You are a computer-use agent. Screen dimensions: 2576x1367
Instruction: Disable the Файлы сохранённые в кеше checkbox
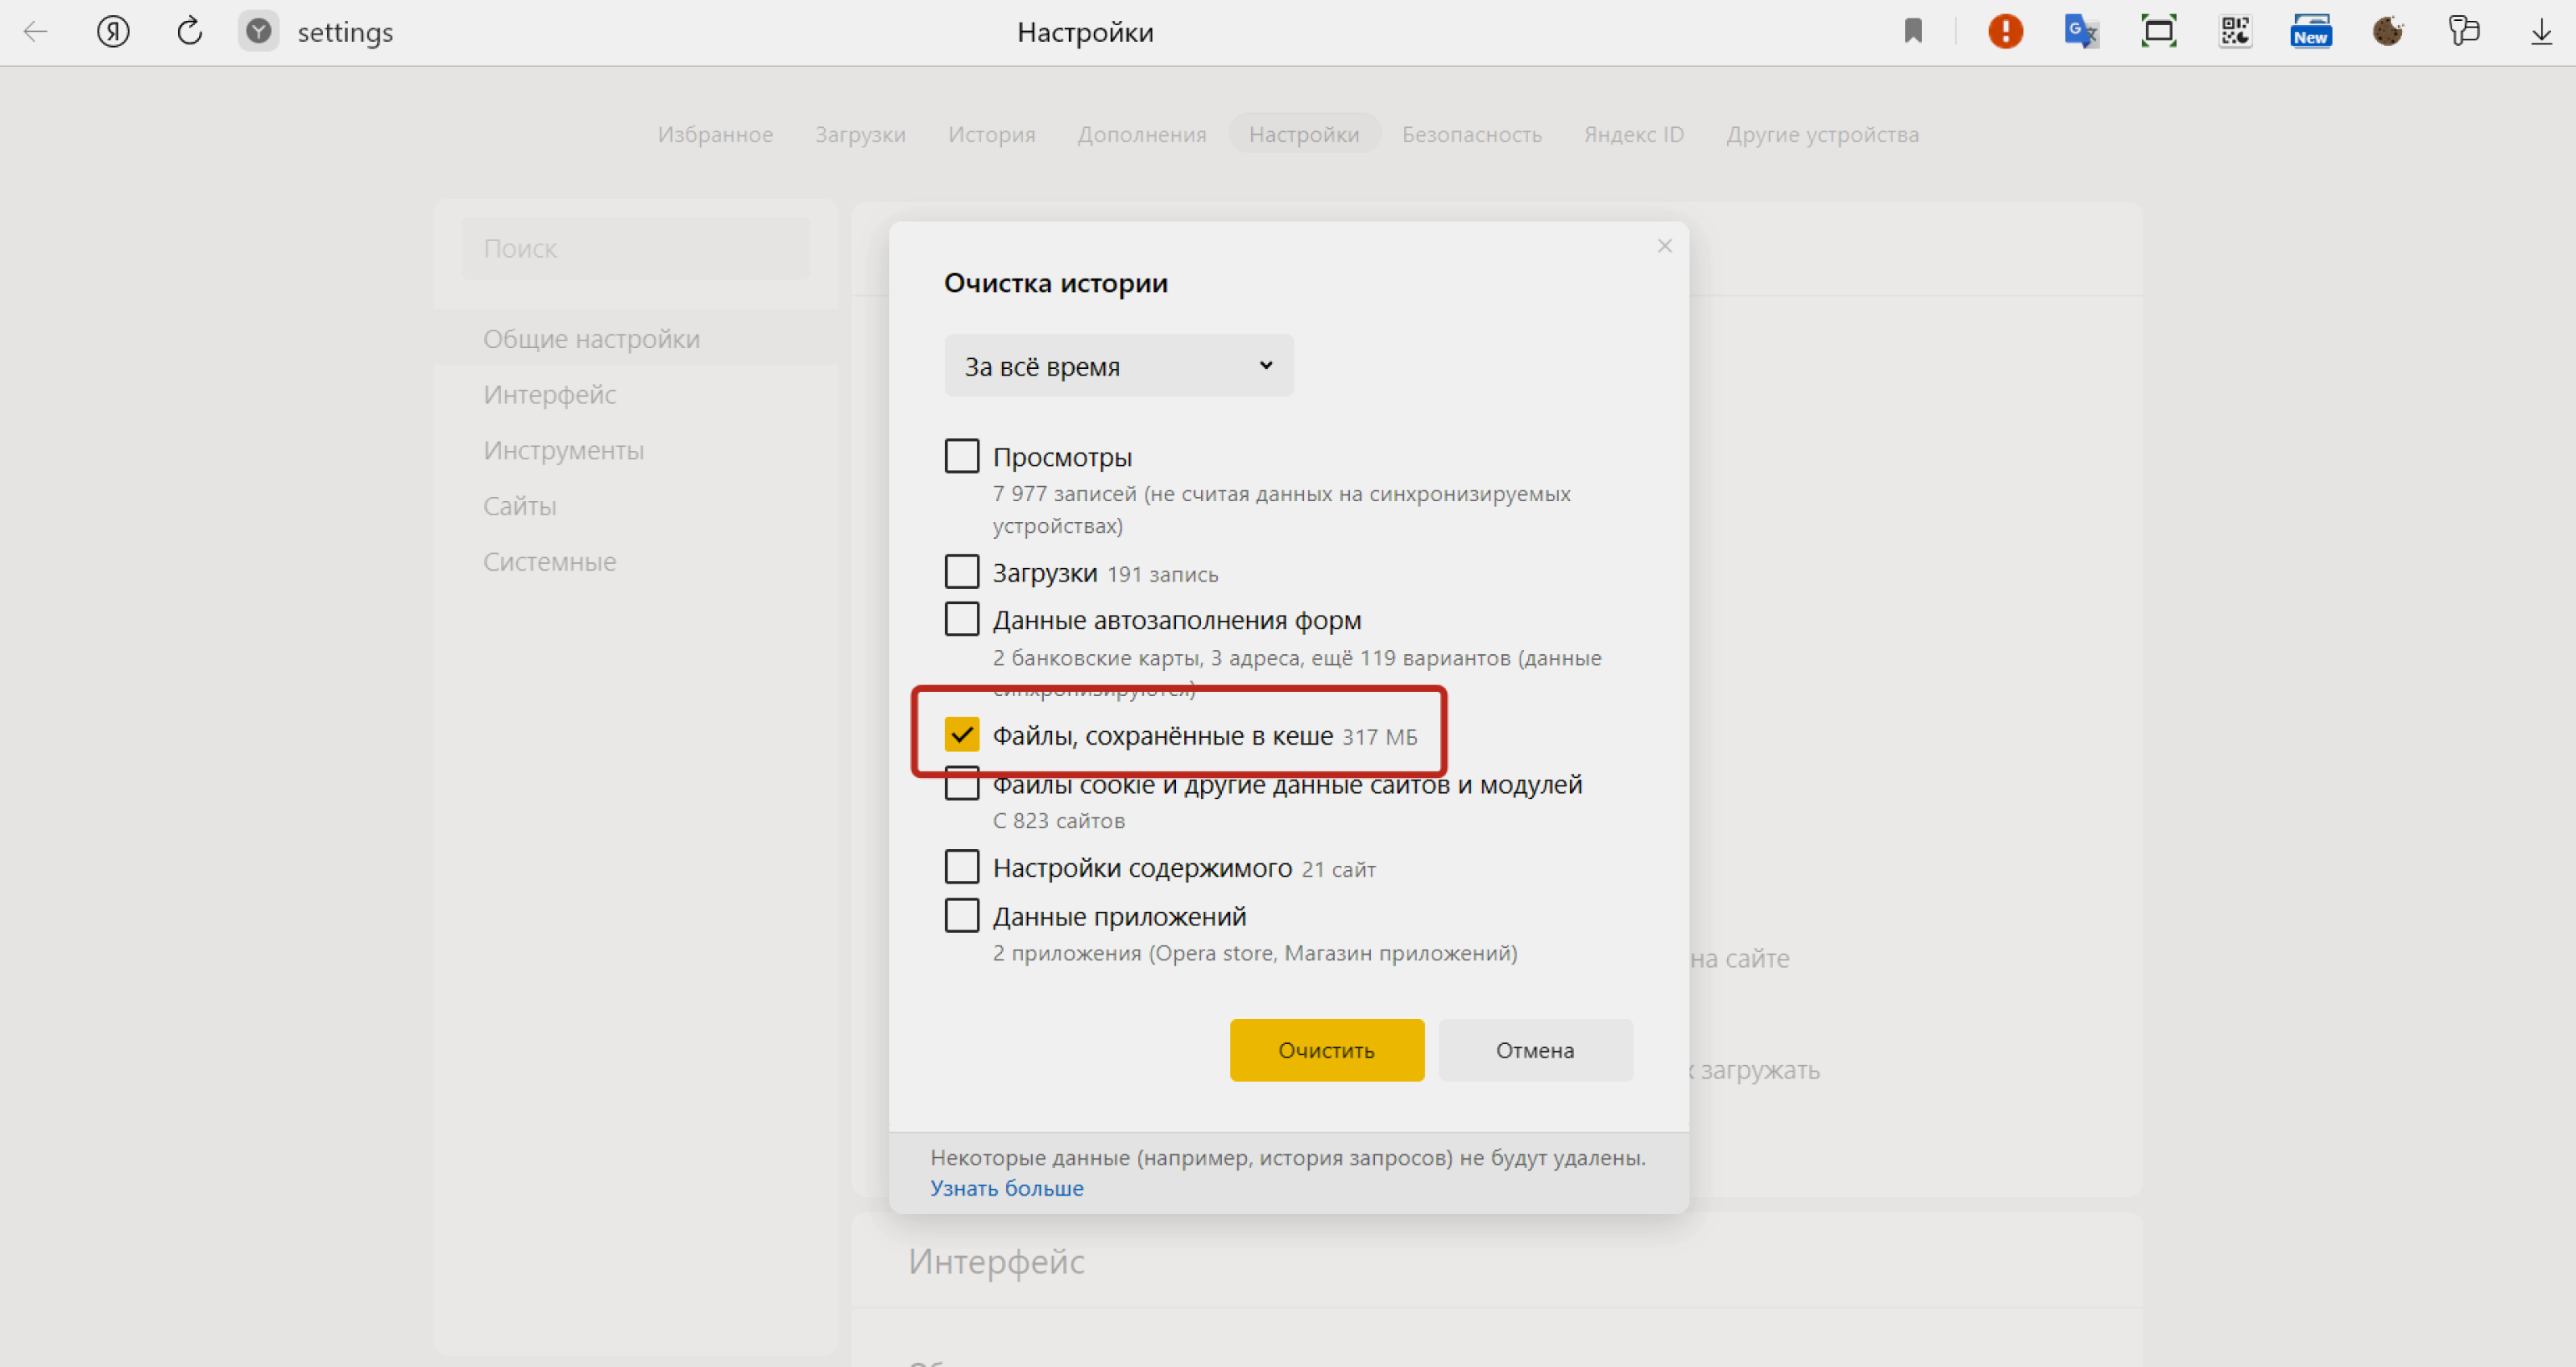[x=959, y=736]
